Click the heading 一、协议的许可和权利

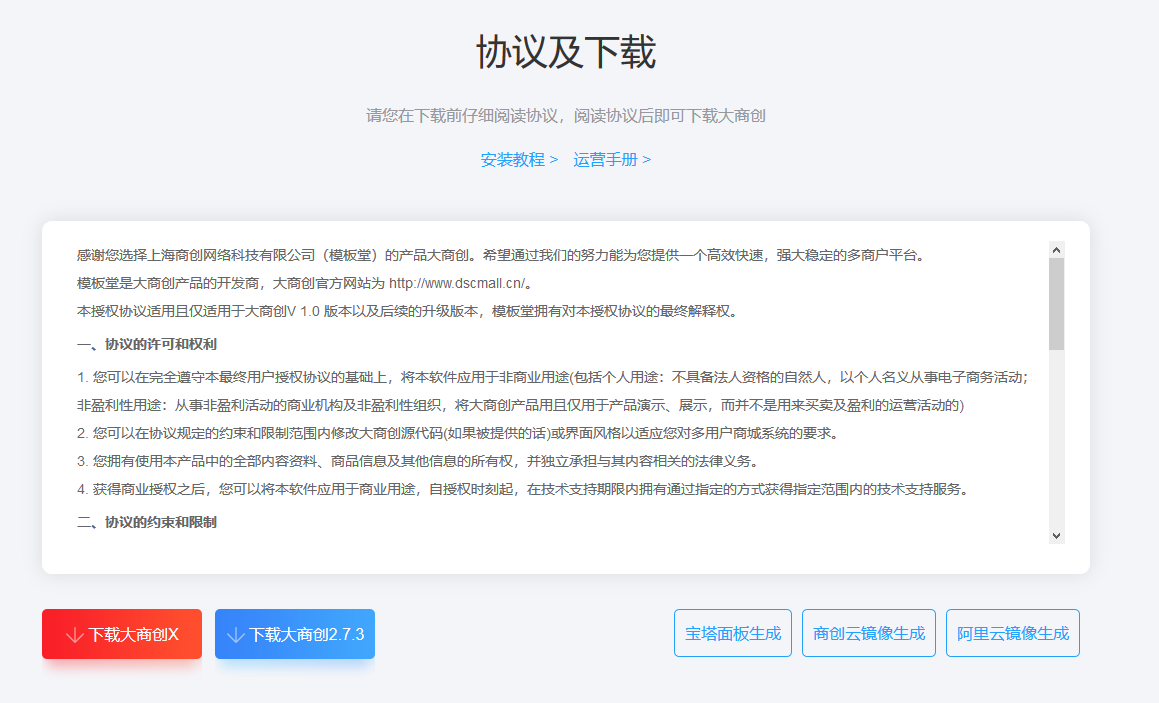pos(146,344)
